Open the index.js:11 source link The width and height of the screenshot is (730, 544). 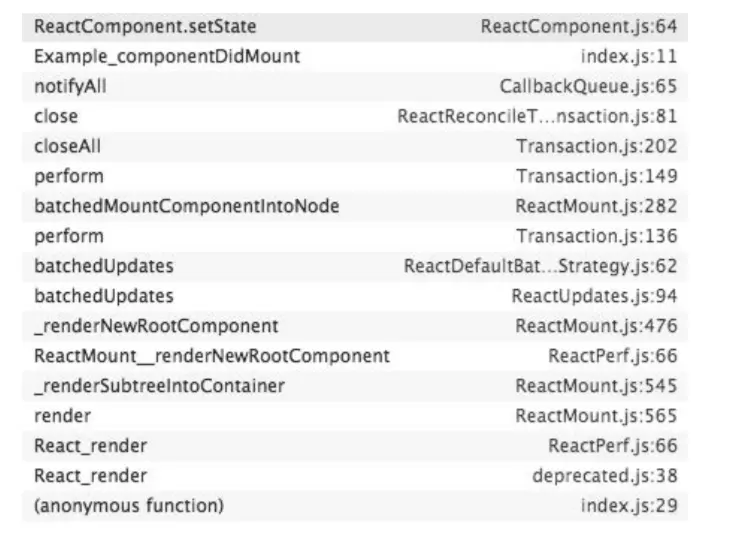629,56
